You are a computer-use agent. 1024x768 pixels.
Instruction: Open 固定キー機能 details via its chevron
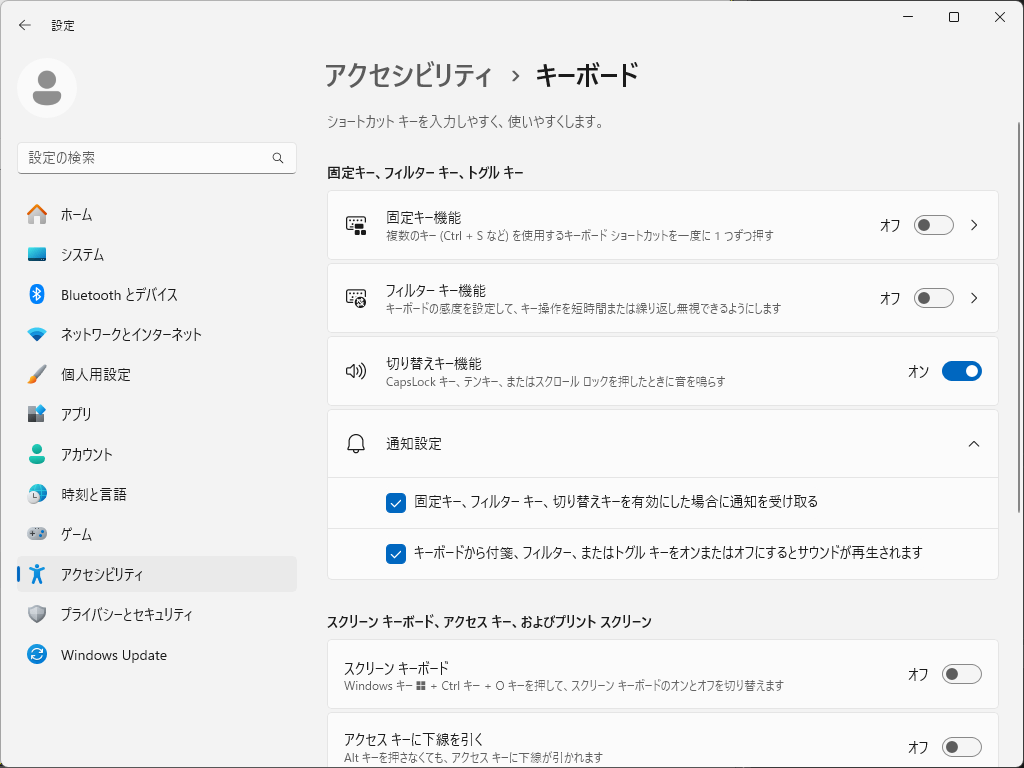(x=974, y=225)
